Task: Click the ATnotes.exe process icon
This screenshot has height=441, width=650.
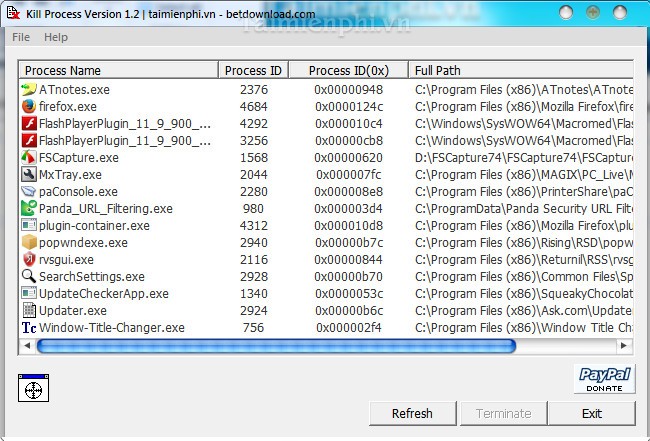Action: [29, 90]
